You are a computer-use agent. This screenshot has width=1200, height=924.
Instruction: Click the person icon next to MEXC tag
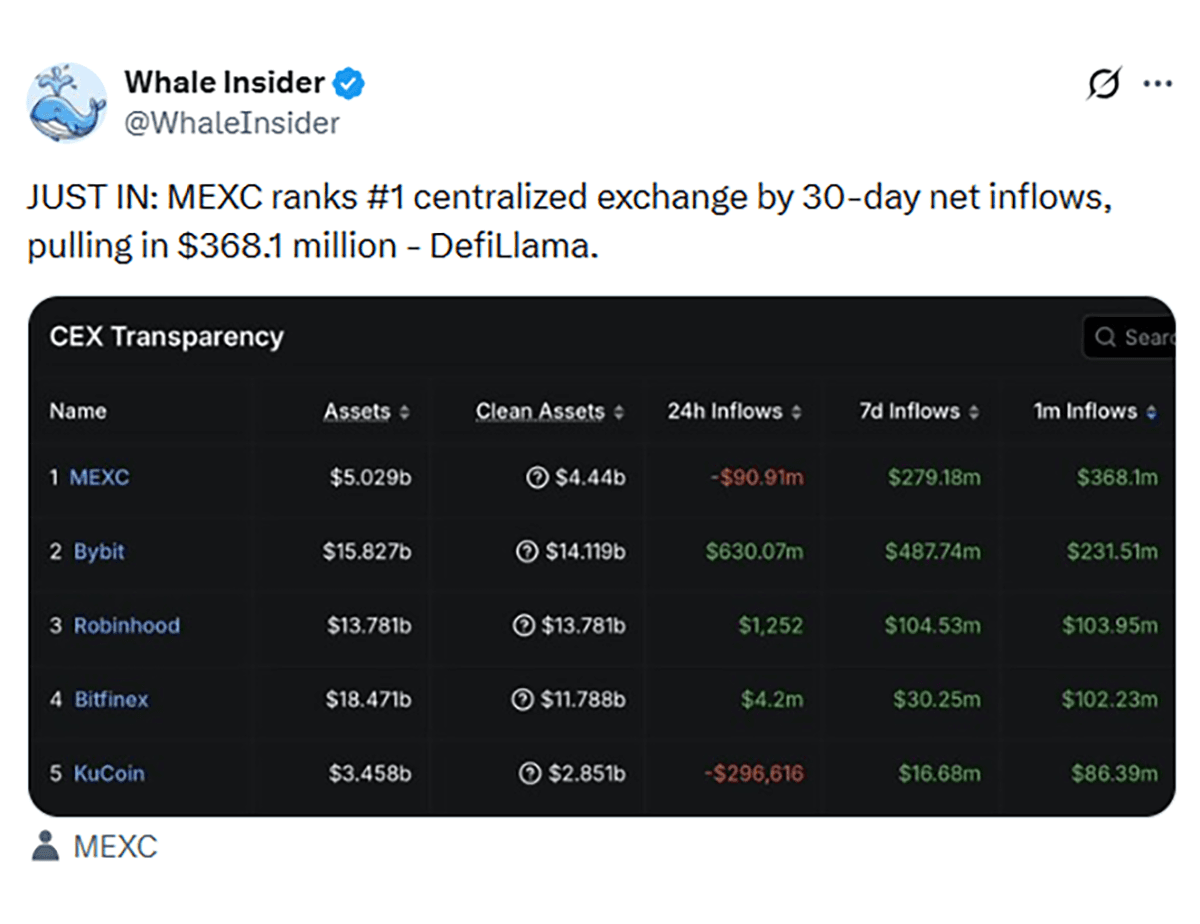[x=46, y=847]
